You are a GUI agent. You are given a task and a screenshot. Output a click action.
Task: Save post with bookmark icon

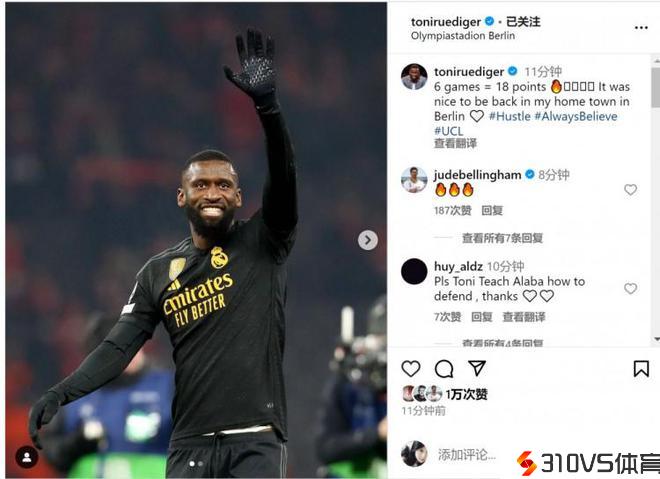click(641, 369)
